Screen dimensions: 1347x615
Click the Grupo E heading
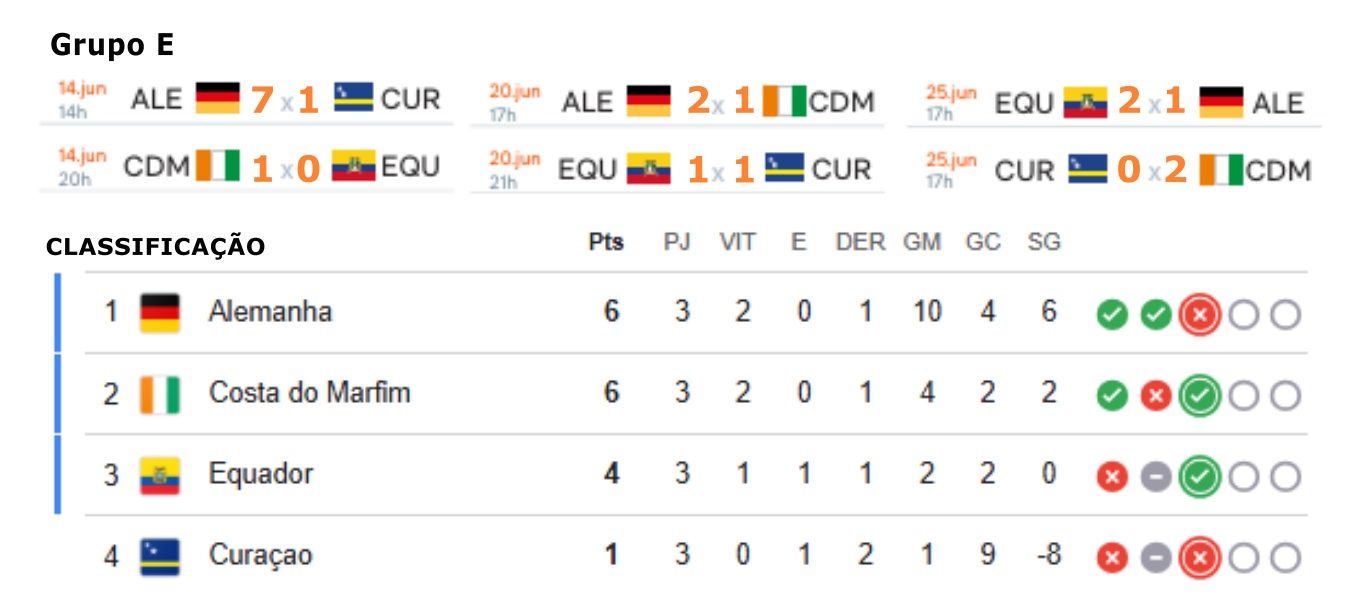(112, 45)
